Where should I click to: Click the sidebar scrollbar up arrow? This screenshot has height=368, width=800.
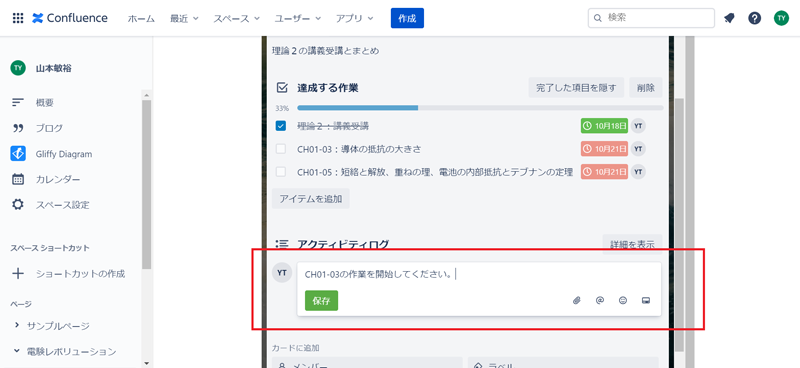point(146,95)
